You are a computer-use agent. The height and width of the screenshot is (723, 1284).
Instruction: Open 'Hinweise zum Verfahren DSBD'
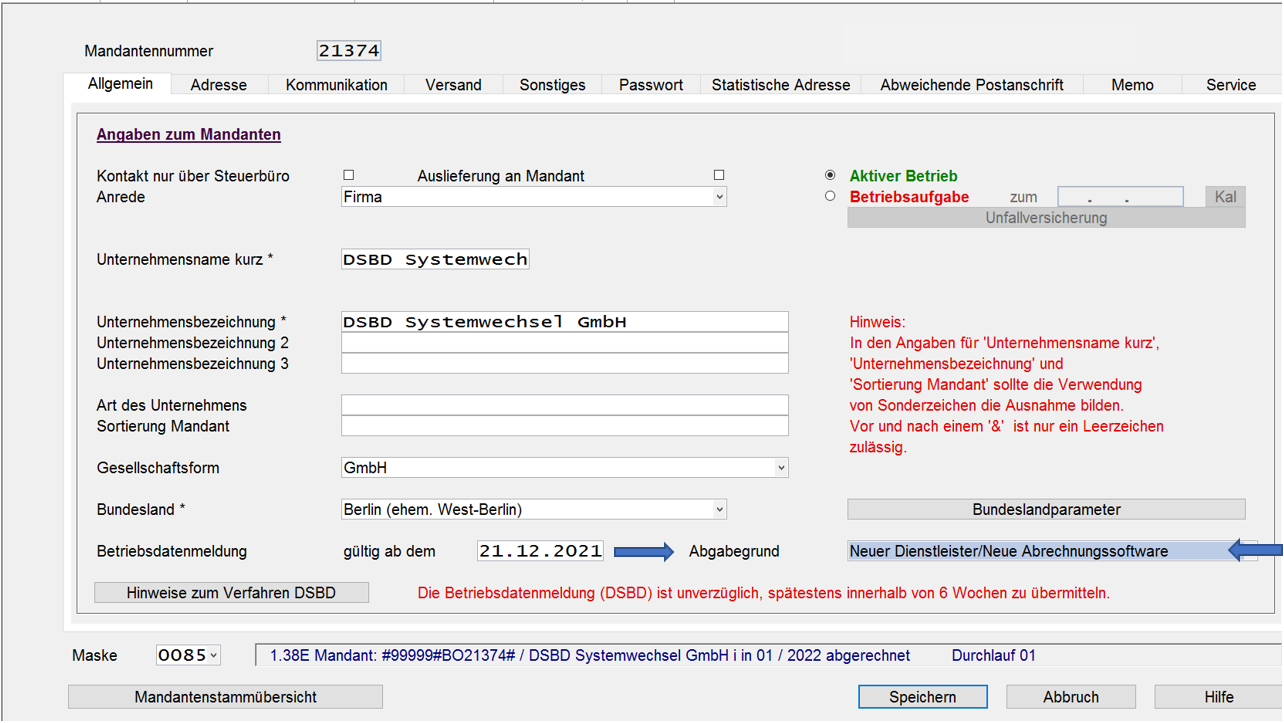[231, 593]
